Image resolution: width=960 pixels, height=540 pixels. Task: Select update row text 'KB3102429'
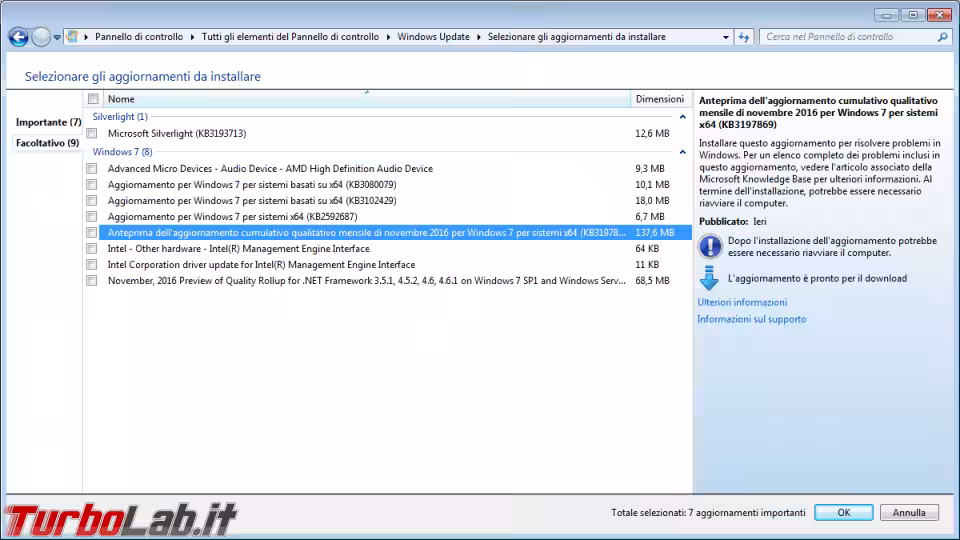pos(252,201)
